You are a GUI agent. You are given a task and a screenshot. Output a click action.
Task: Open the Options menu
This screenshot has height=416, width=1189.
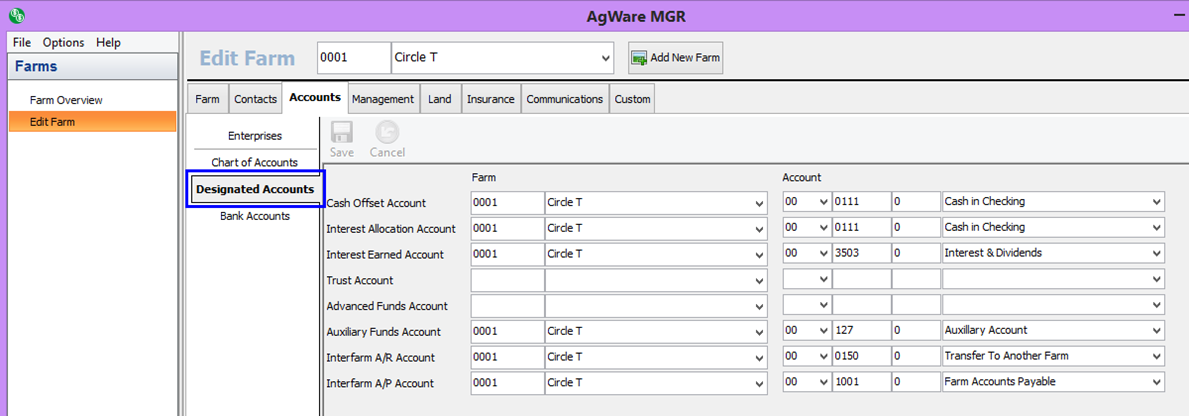coord(63,43)
